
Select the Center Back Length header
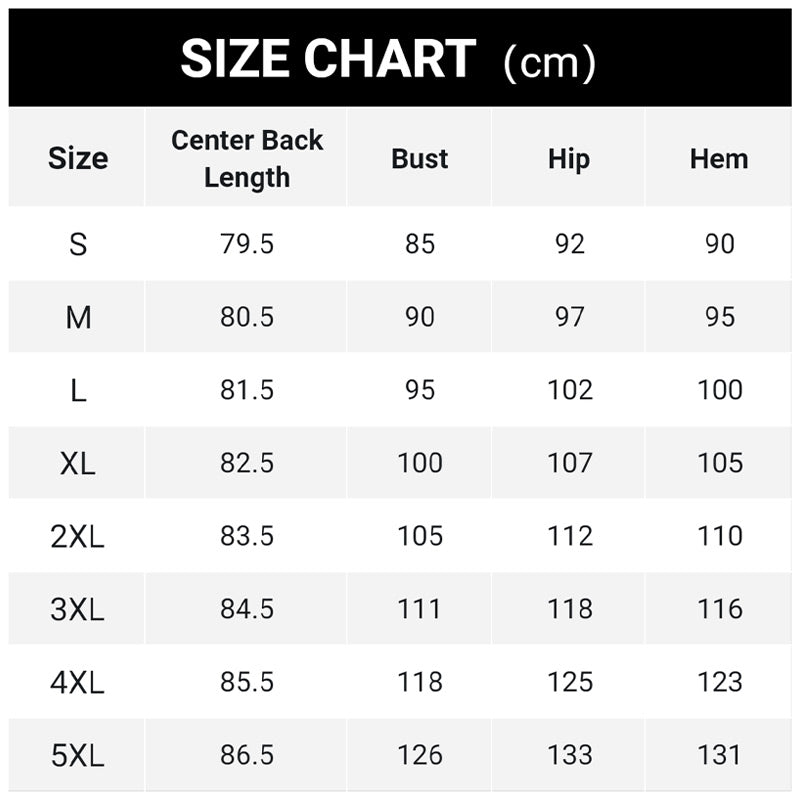point(247,158)
